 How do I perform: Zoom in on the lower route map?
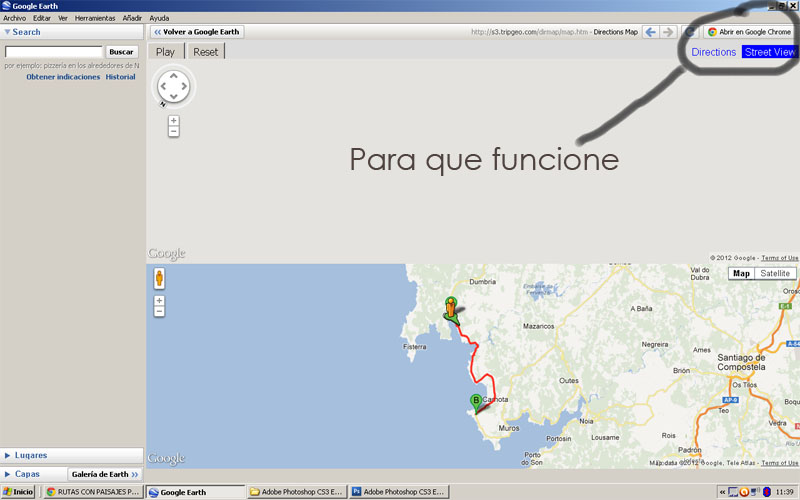click(x=159, y=300)
